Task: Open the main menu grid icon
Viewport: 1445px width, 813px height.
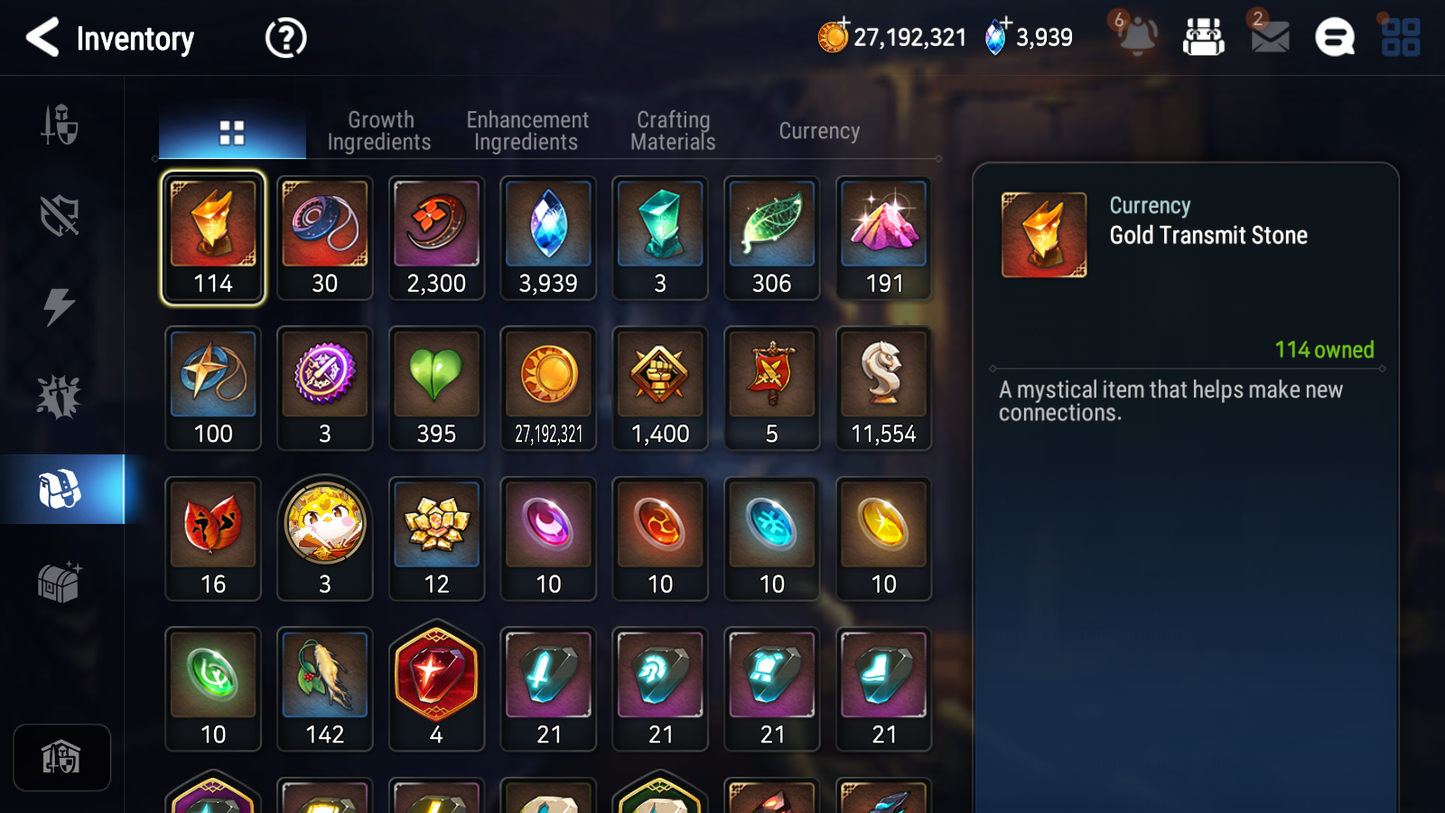Action: [x=1401, y=38]
